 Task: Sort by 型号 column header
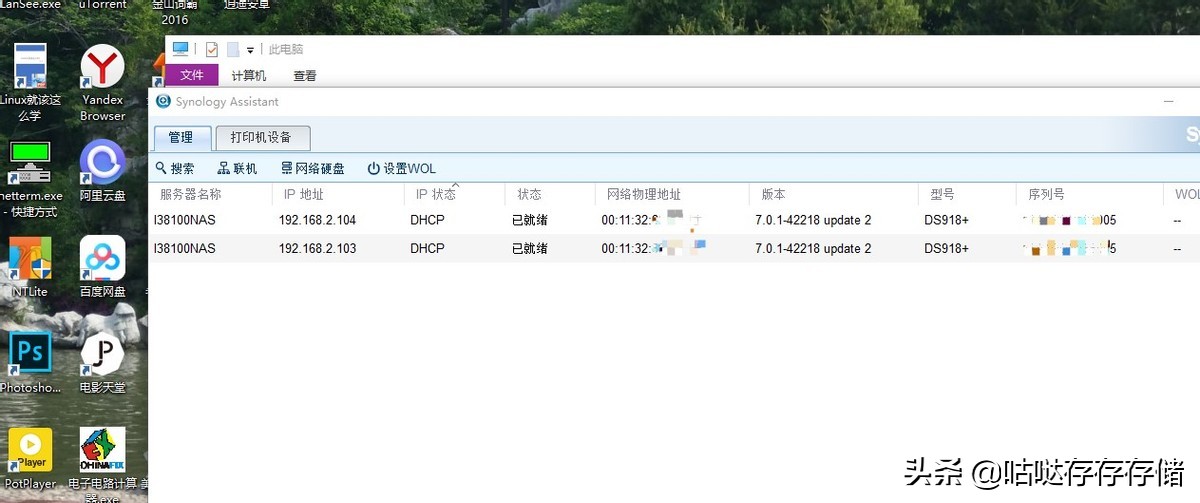pos(966,195)
